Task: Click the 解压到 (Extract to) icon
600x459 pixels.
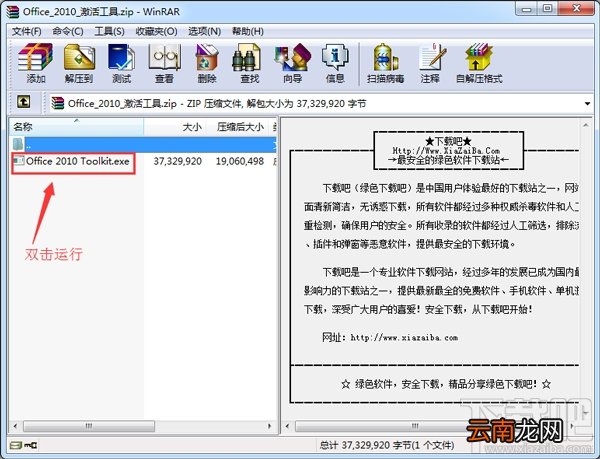Action: click(x=79, y=63)
